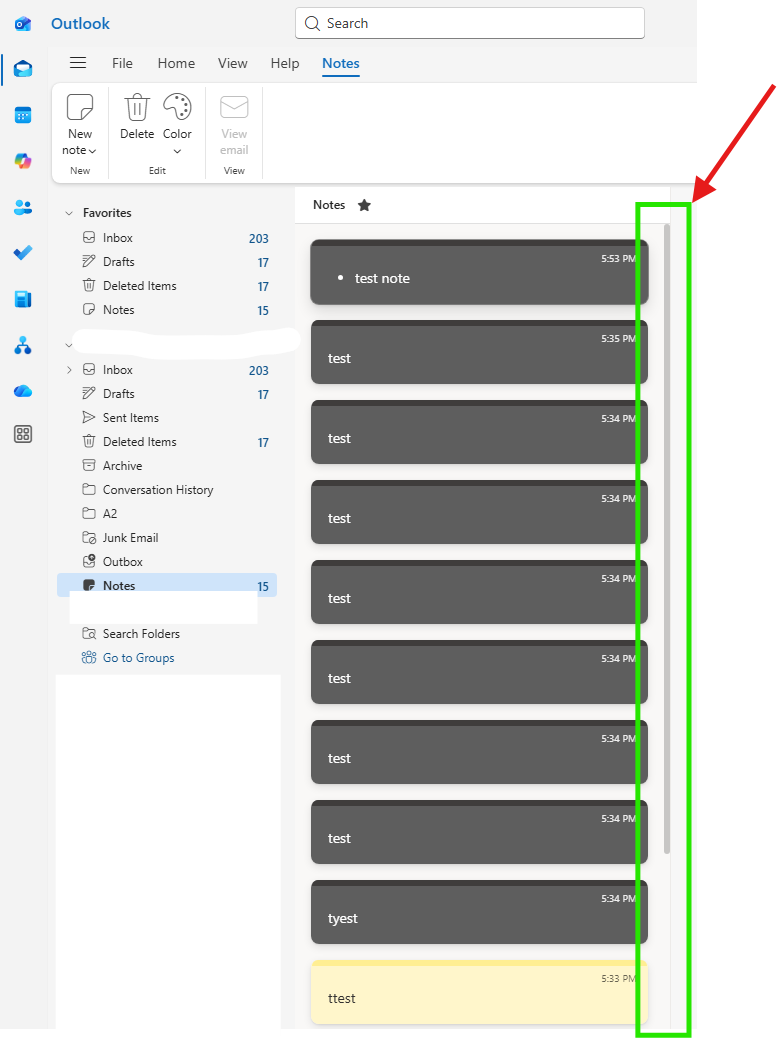Open the yellow 'ttest' note
This screenshot has width=777, height=1038.
coord(479,992)
